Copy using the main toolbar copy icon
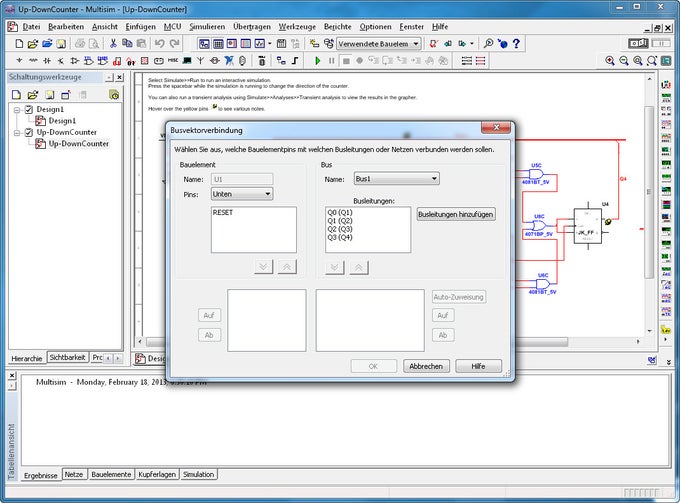Image resolution: width=680 pixels, height=503 pixels. click(x=127, y=43)
